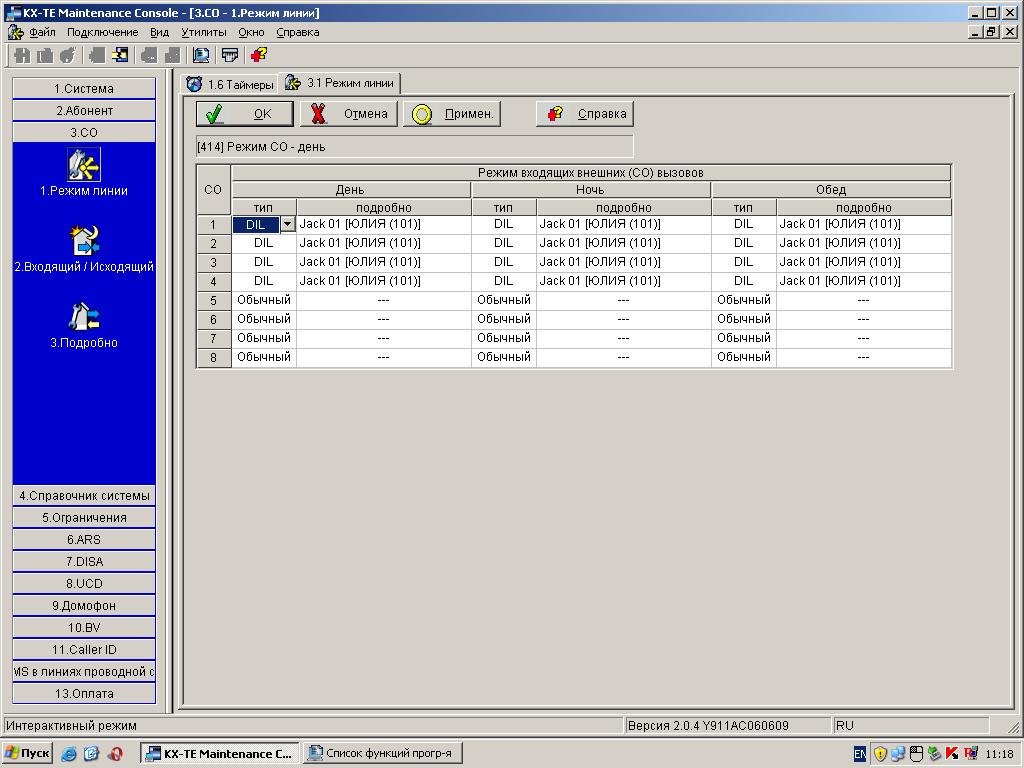Screen dimensions: 1024x768
Task: Expand the '1.Система' sidebar section
Action: (x=84, y=88)
